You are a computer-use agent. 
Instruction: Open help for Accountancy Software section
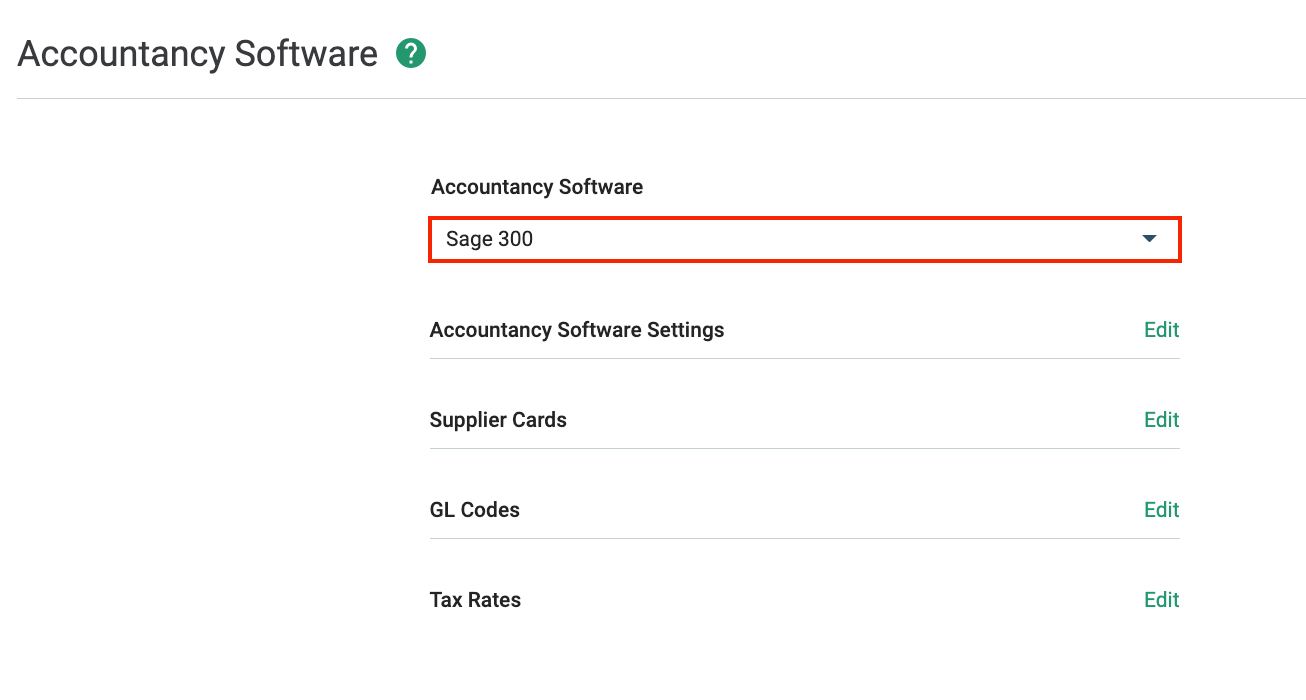pos(410,52)
